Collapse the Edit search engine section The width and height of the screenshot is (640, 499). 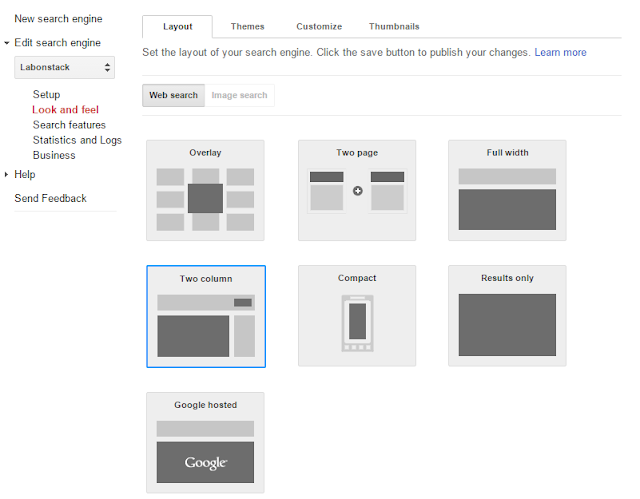coord(7,43)
